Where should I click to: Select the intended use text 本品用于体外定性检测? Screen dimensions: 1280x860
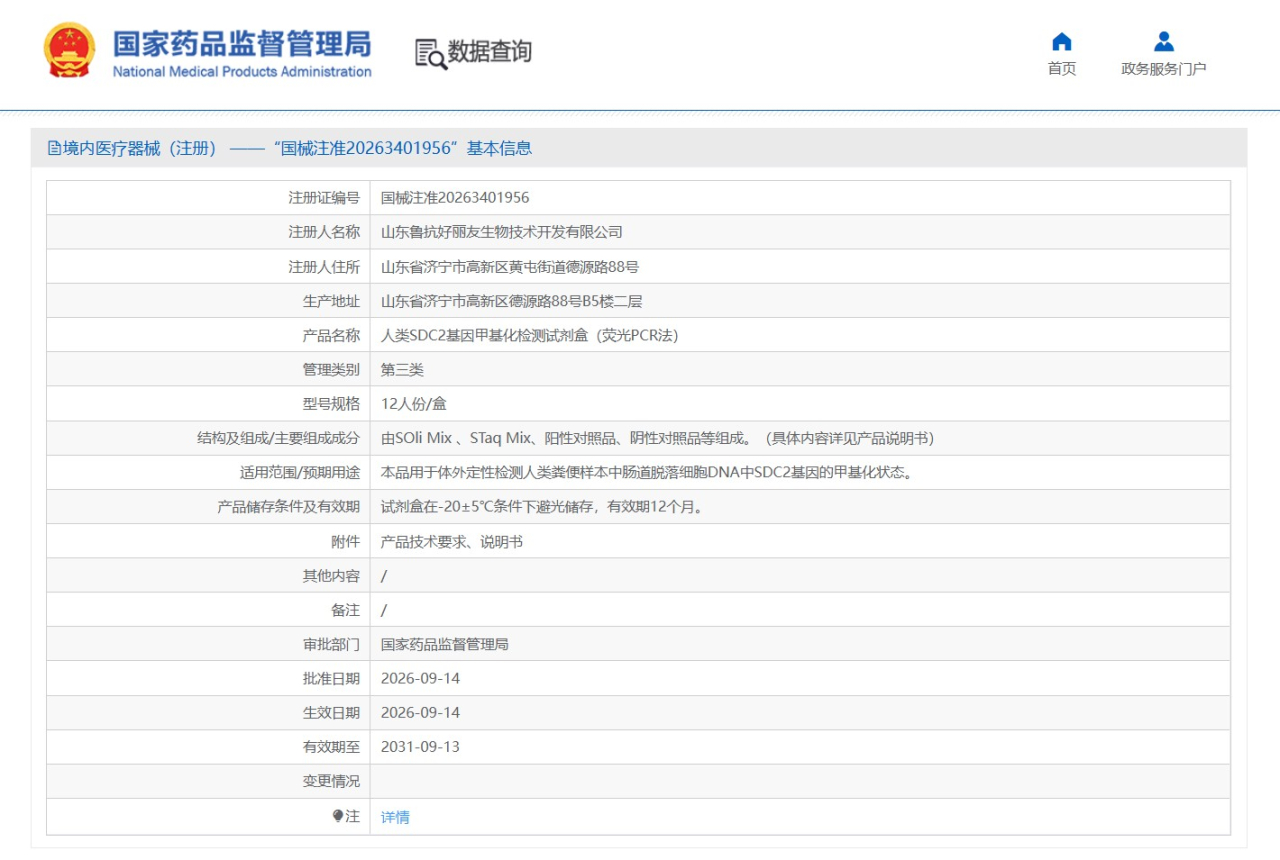[x=646, y=472]
